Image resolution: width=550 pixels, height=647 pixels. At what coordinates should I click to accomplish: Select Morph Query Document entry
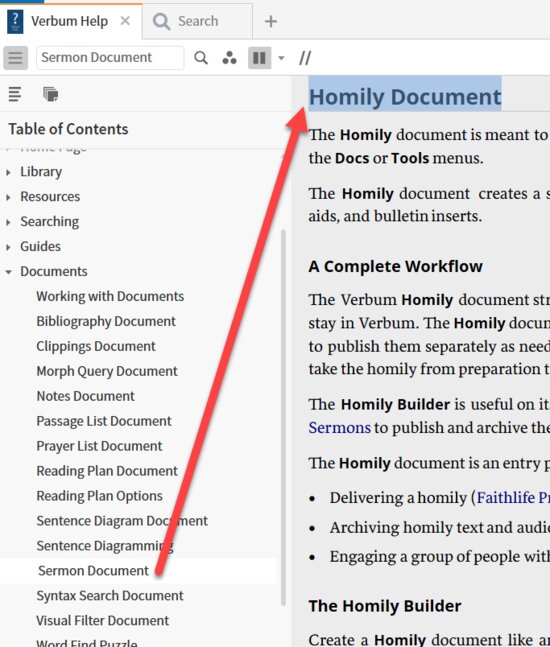click(x=107, y=371)
